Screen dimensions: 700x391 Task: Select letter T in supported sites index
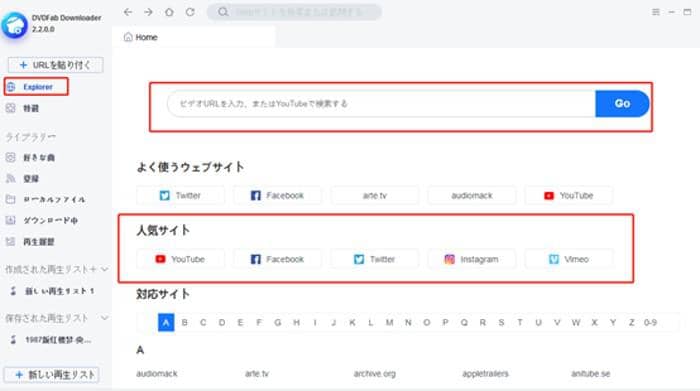coord(520,322)
